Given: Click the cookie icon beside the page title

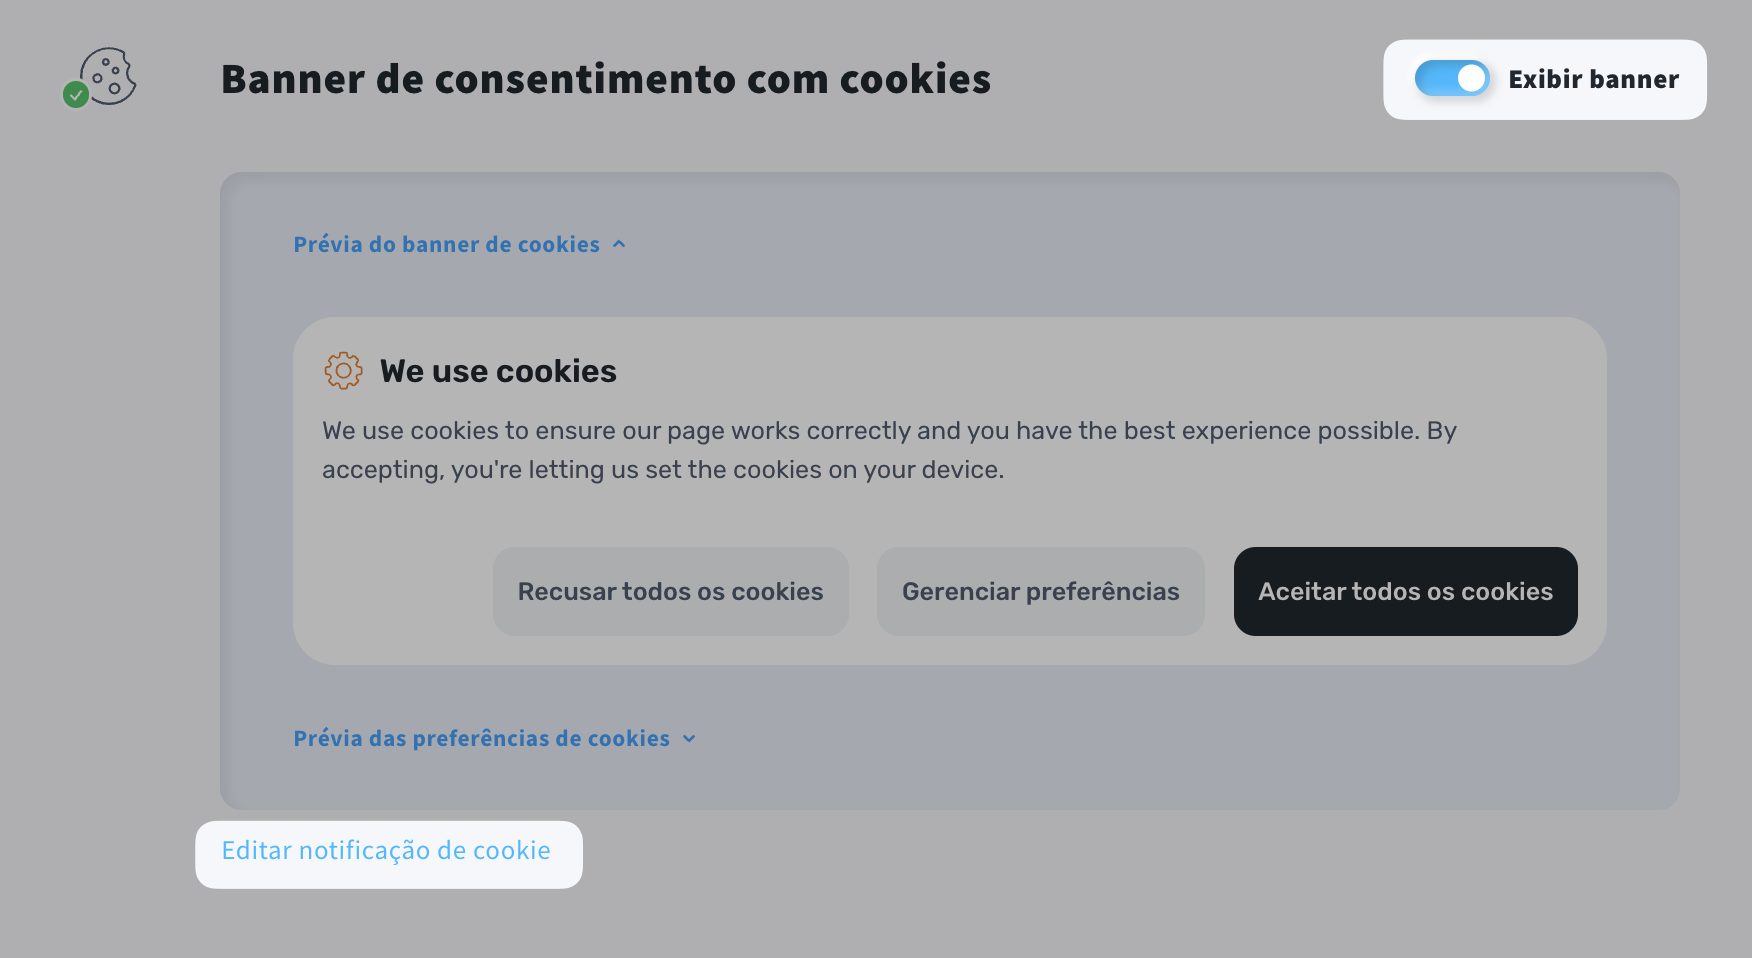Looking at the screenshot, I should coord(109,75).
